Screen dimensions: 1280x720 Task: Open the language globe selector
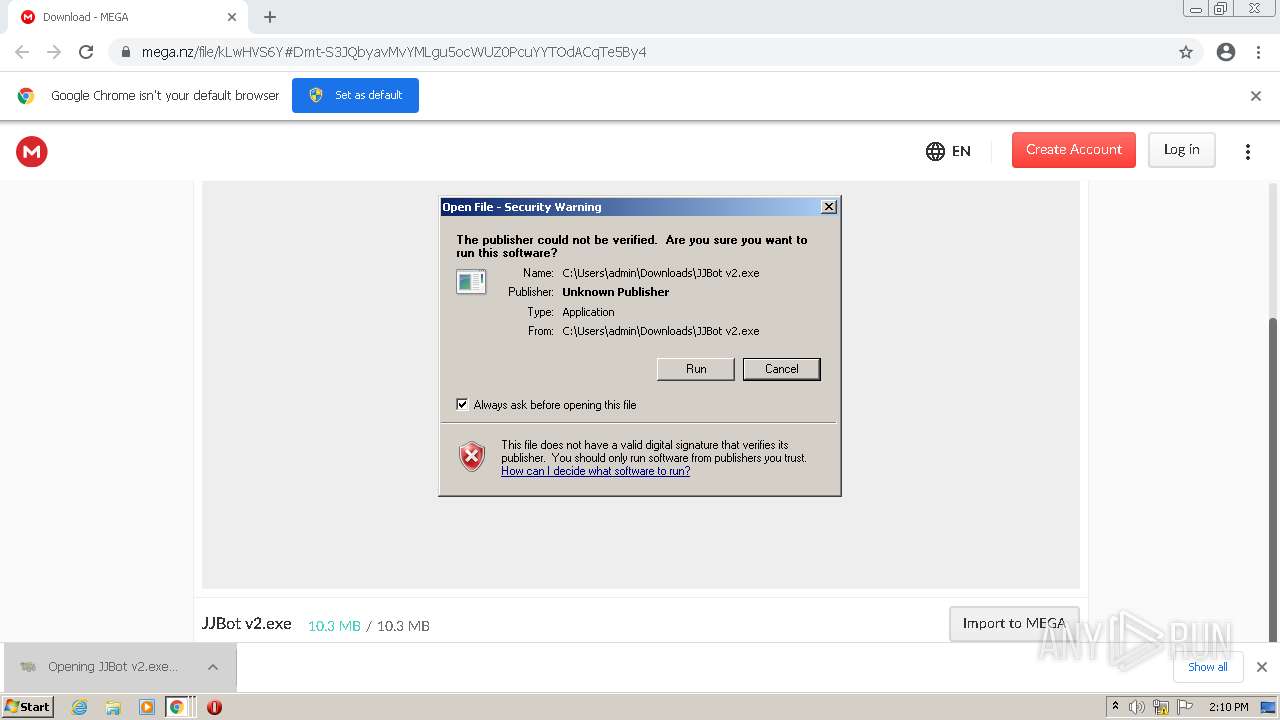[x=948, y=151]
